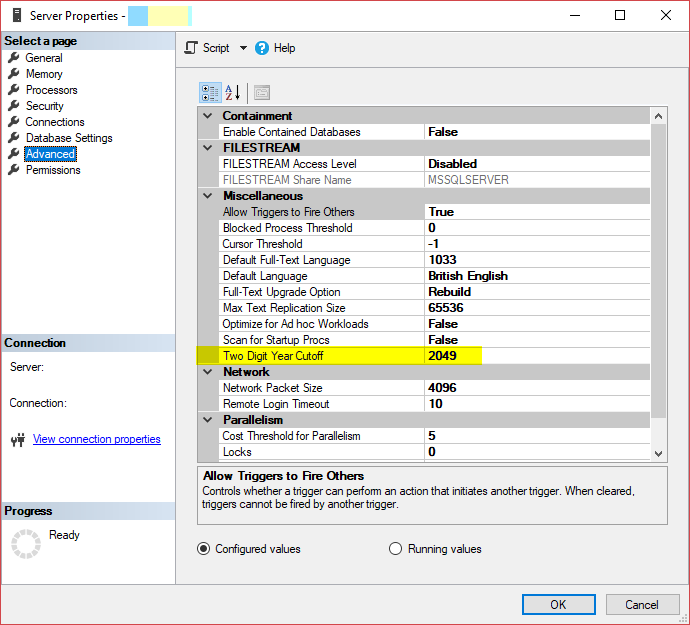Open the Script dropdown arrow
Image resolution: width=690 pixels, height=625 pixels.
[x=243, y=48]
